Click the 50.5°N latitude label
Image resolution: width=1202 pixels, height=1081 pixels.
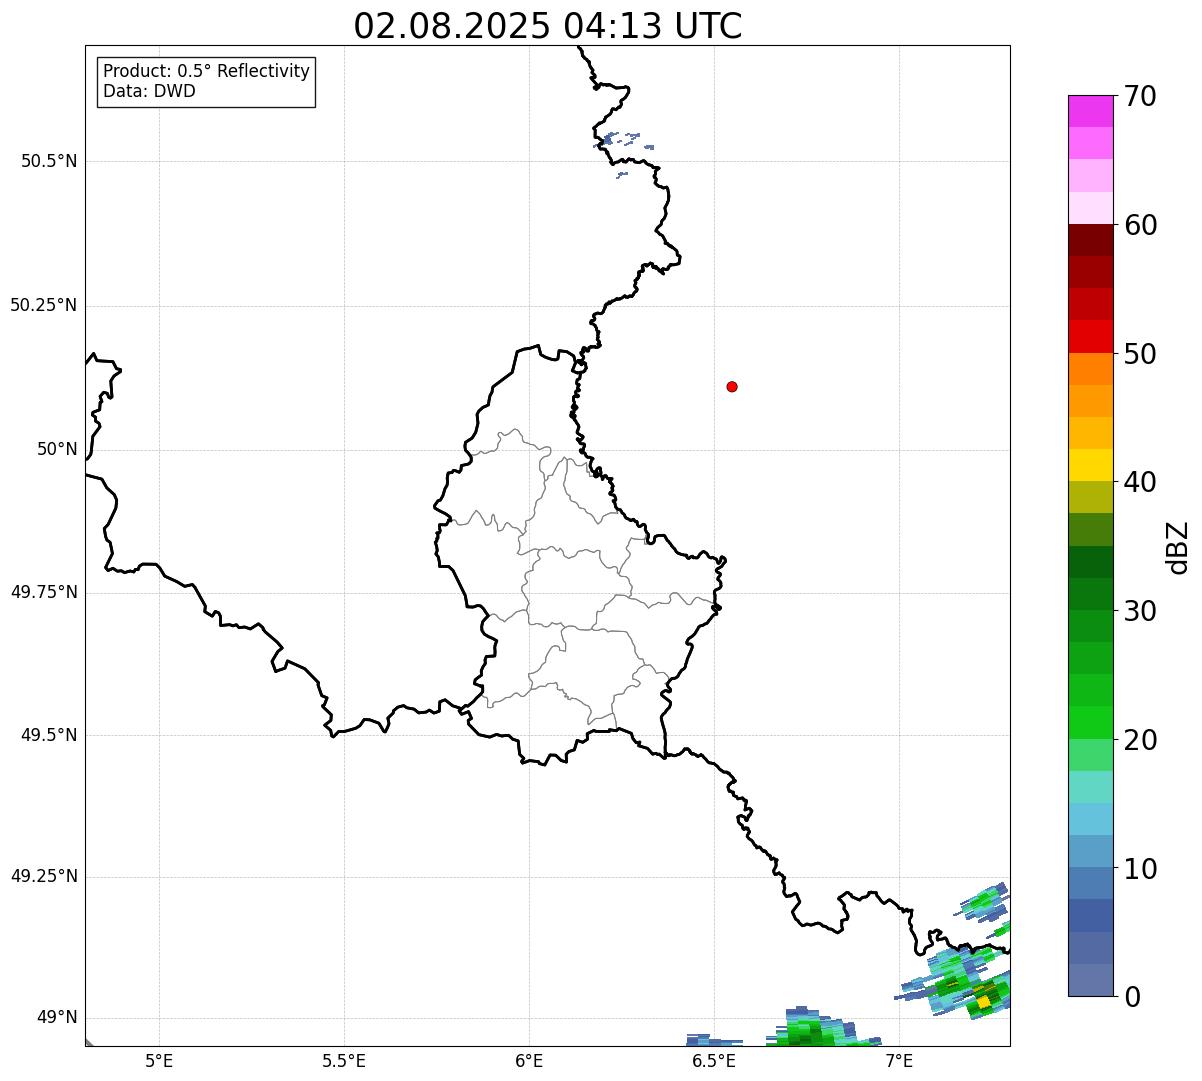[x=49, y=161]
